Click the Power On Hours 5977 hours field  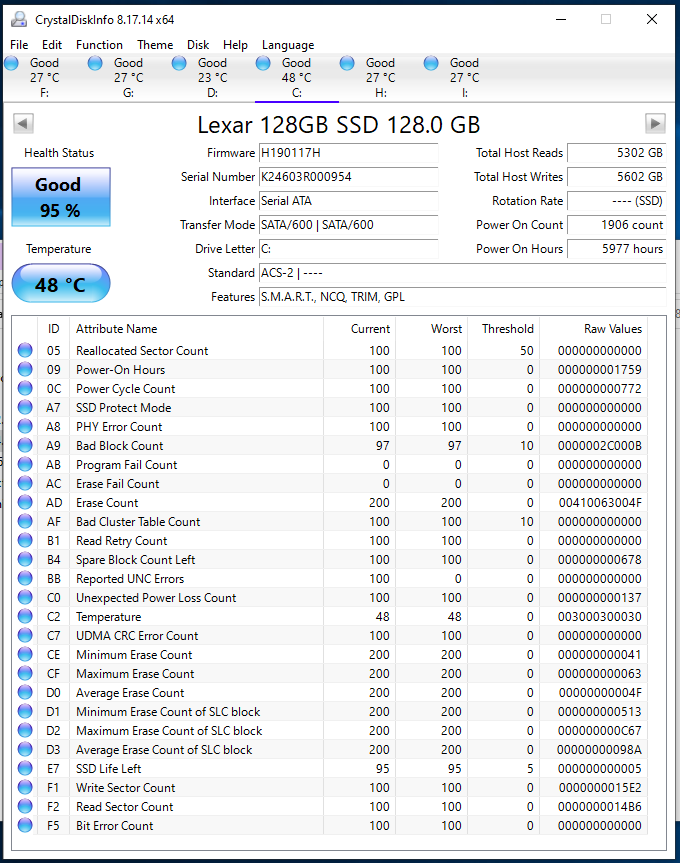coord(617,249)
